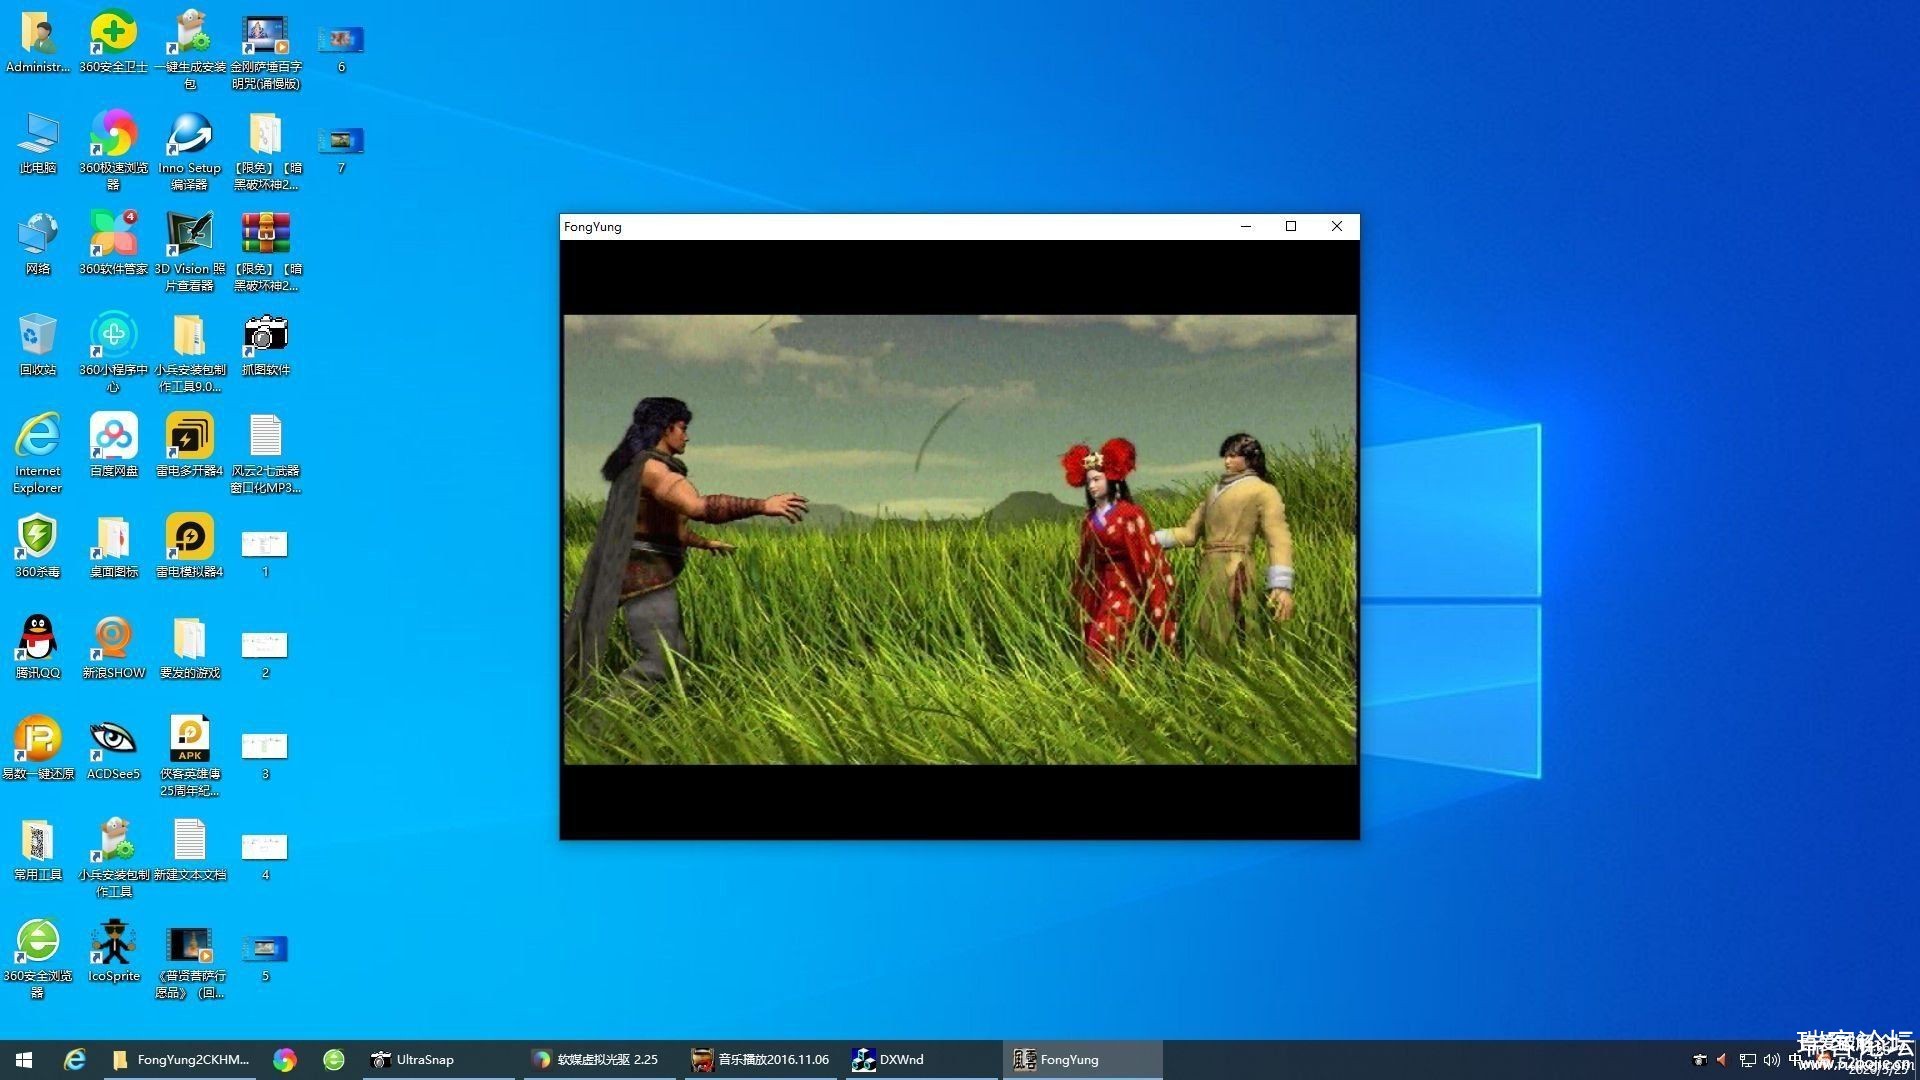Launch 360杀毒 from the desktop
The width and height of the screenshot is (1920, 1080).
(x=38, y=548)
